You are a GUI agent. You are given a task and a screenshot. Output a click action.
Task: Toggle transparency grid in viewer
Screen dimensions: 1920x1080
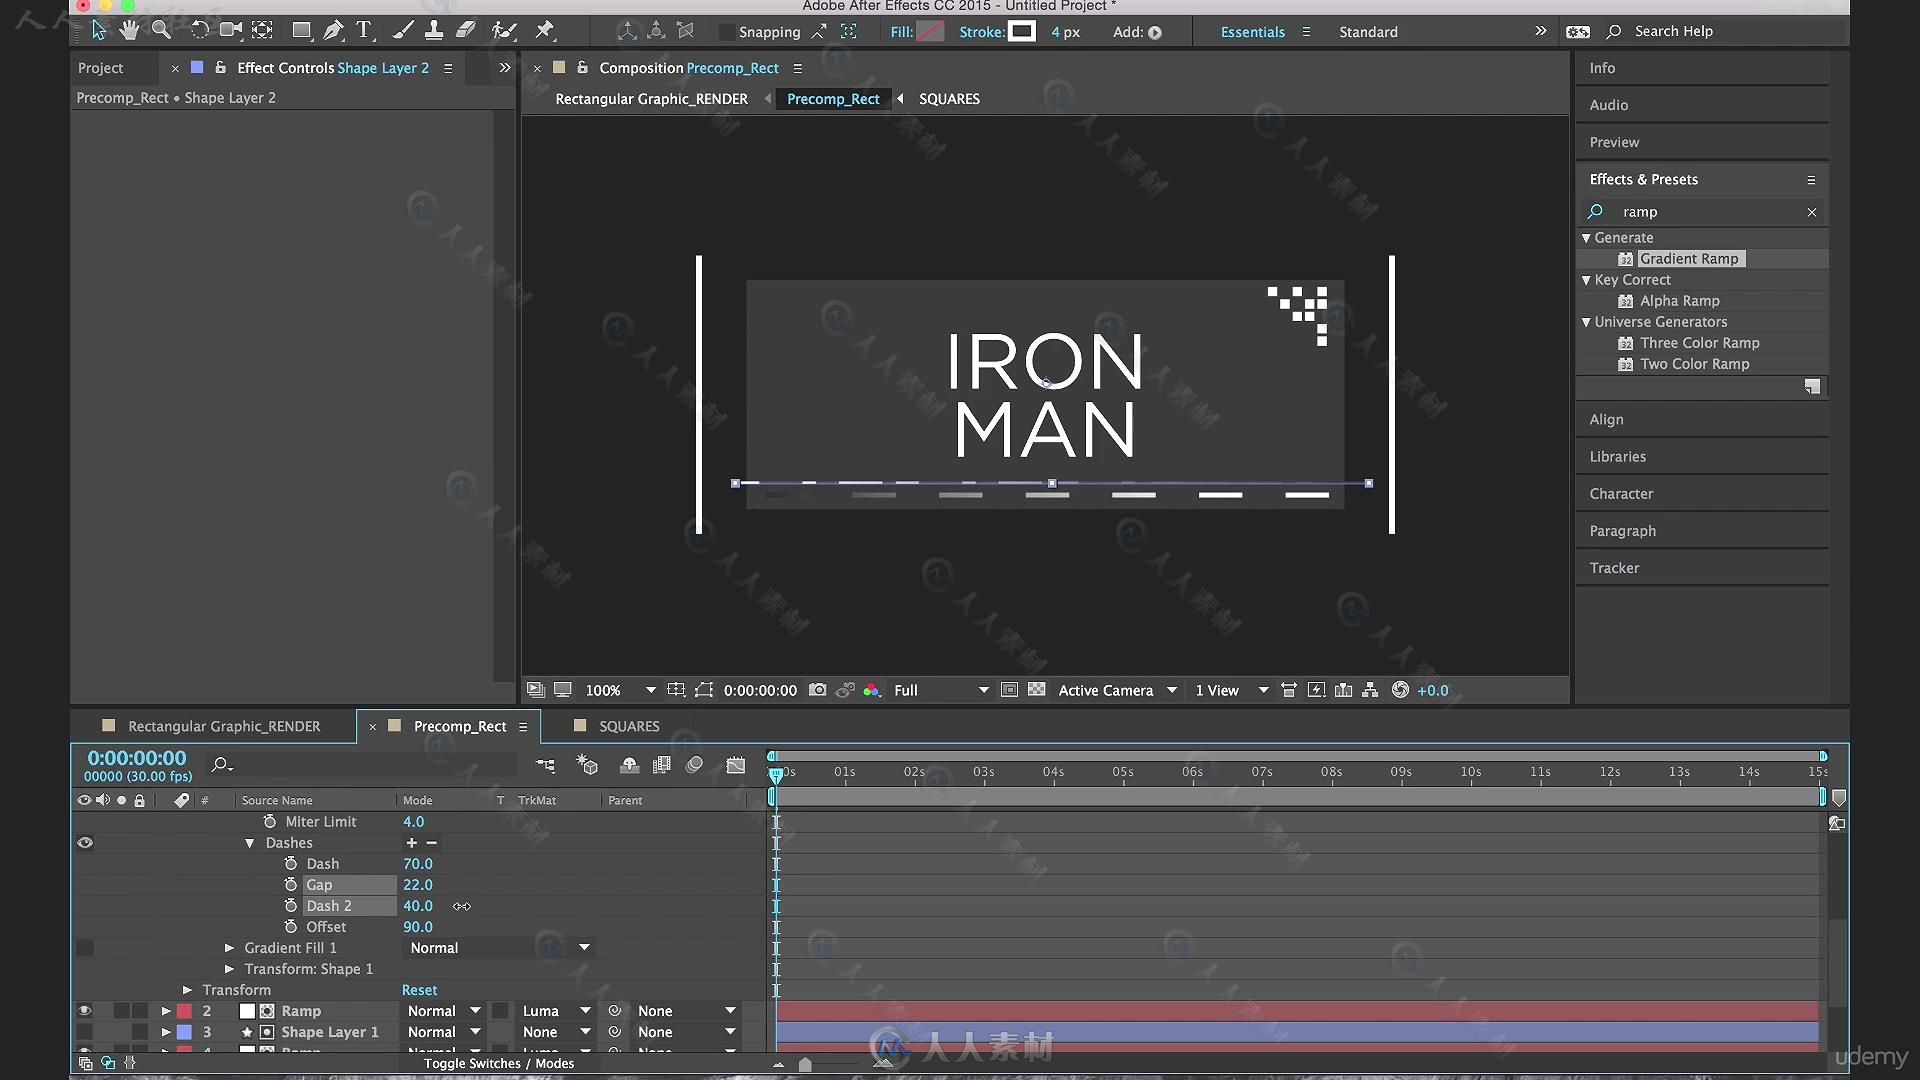(x=1037, y=690)
